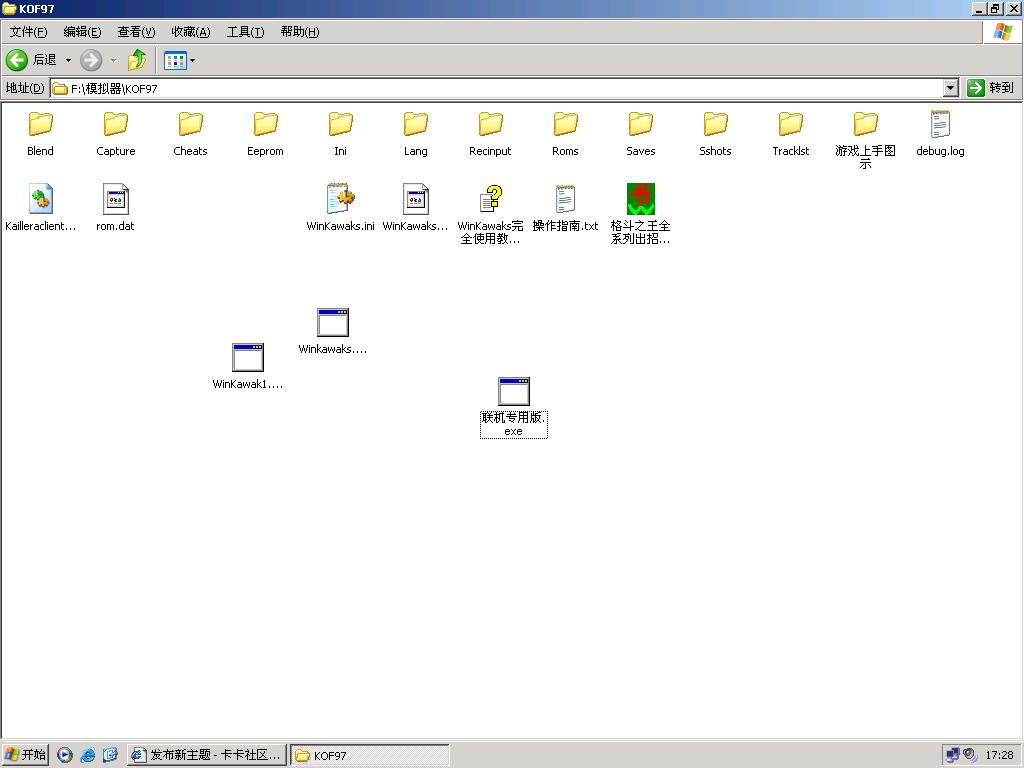Open the Sshots folder

point(715,134)
